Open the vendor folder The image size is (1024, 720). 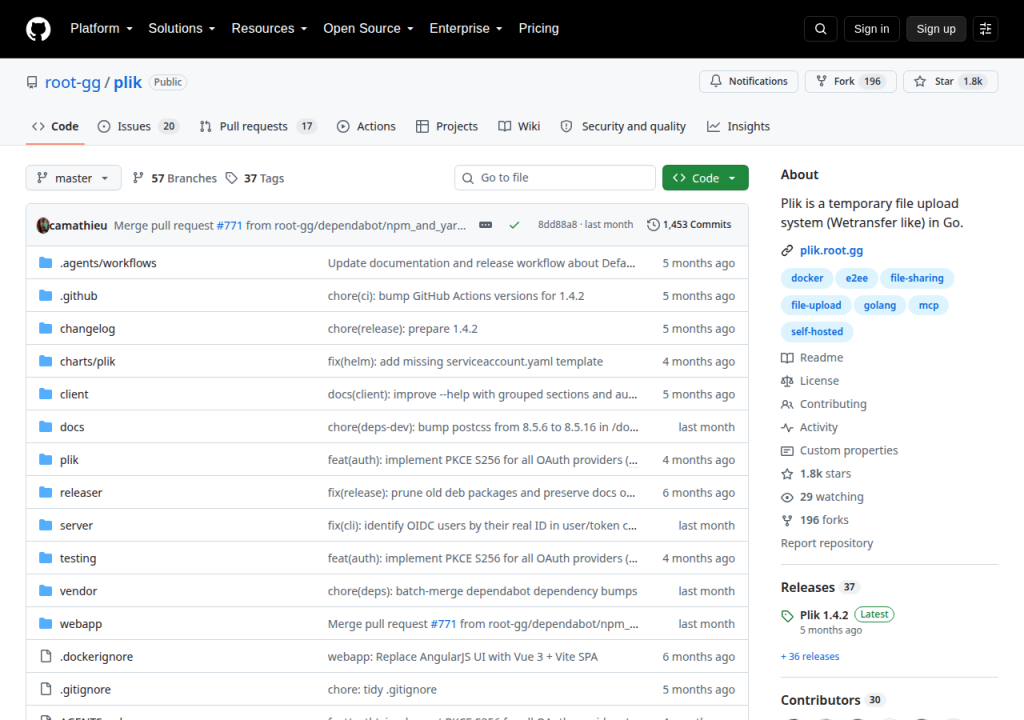coord(78,591)
